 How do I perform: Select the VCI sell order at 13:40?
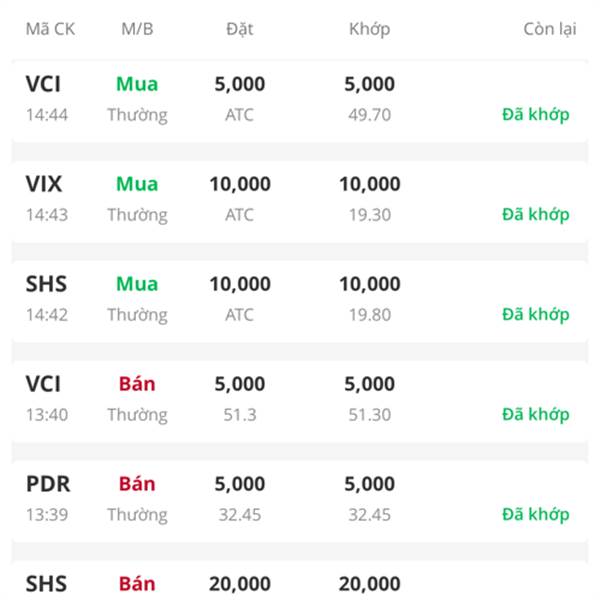tap(300, 401)
